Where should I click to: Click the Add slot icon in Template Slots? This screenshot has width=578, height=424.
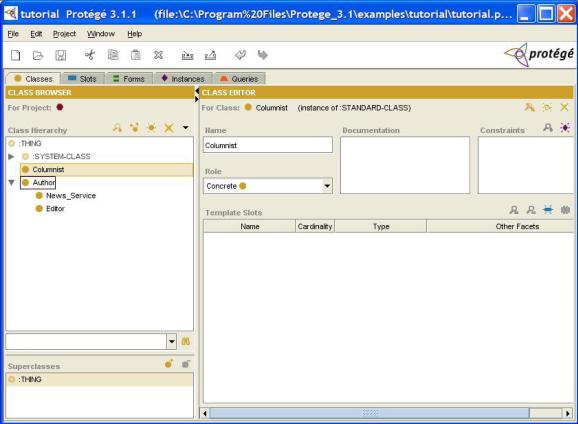(x=565, y=210)
